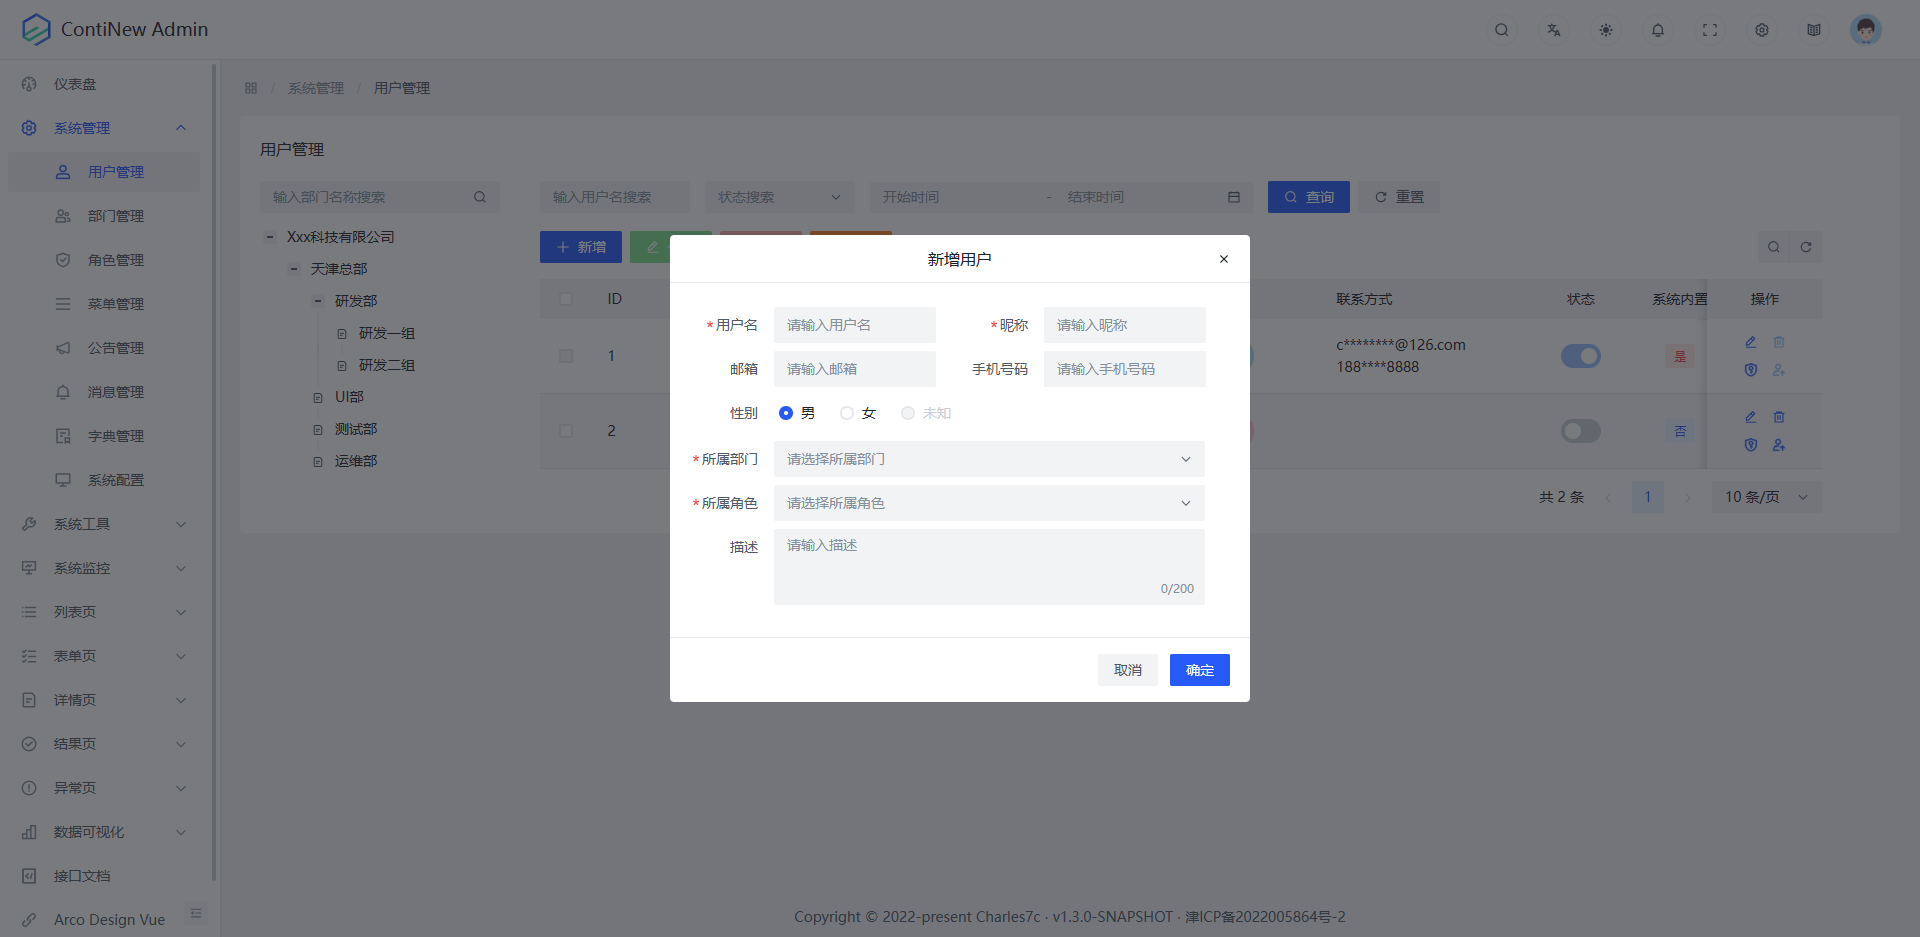Check the checkbox for user row 1
This screenshot has height=937, width=1920.
pos(566,355)
